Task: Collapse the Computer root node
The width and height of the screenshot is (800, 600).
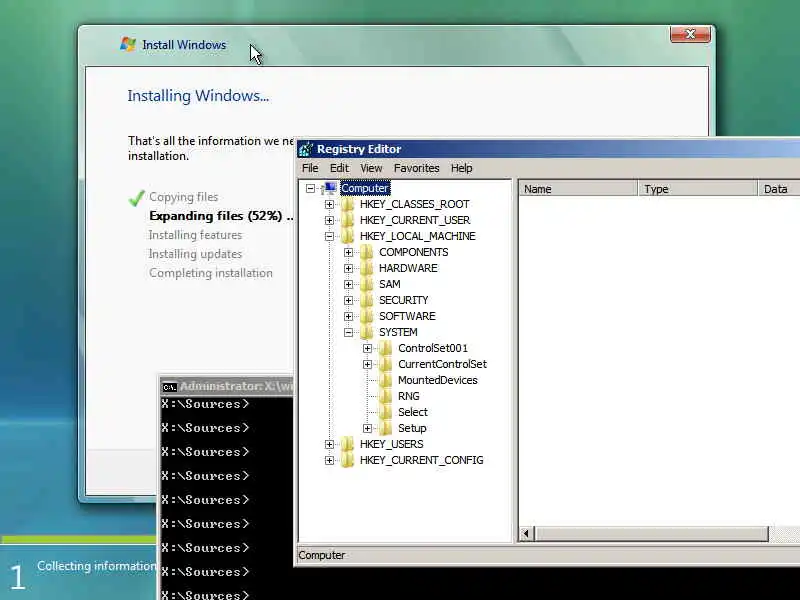Action: point(310,188)
